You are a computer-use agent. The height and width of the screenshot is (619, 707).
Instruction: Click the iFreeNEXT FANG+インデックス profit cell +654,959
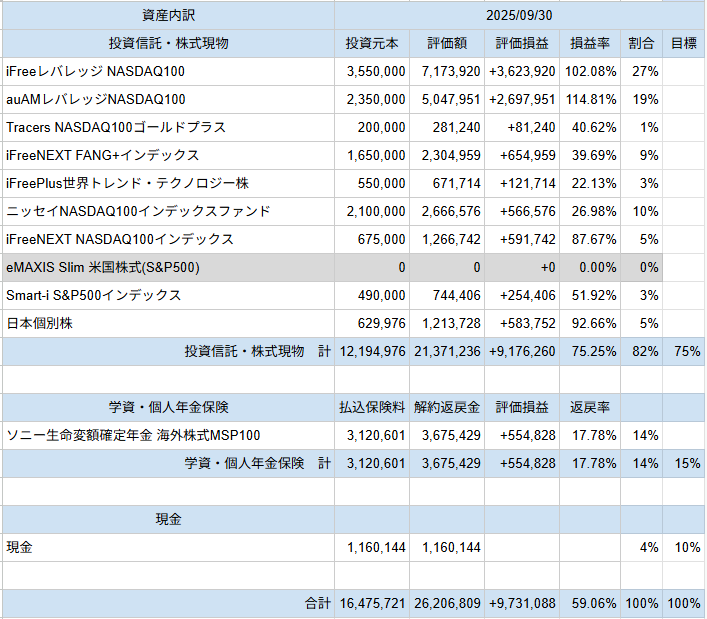523,156
